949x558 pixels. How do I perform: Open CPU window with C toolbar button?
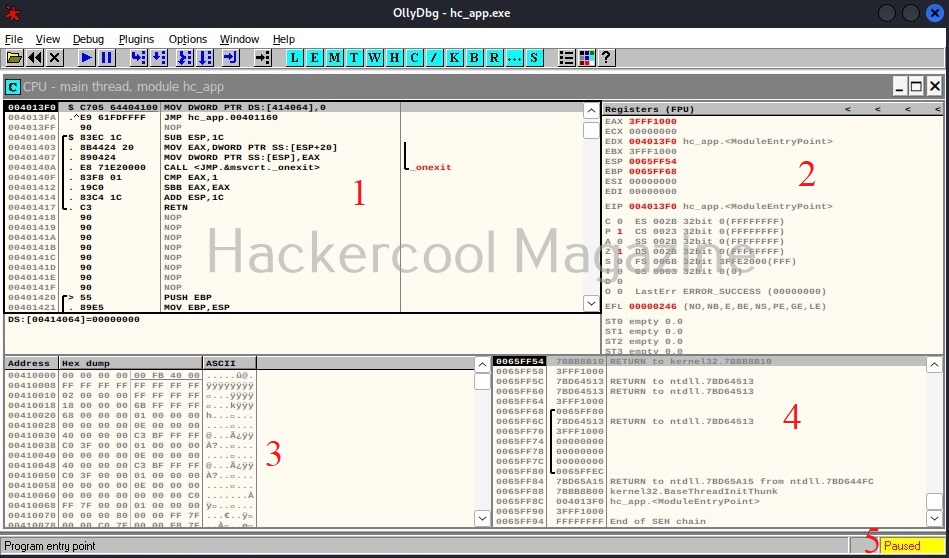click(414, 58)
